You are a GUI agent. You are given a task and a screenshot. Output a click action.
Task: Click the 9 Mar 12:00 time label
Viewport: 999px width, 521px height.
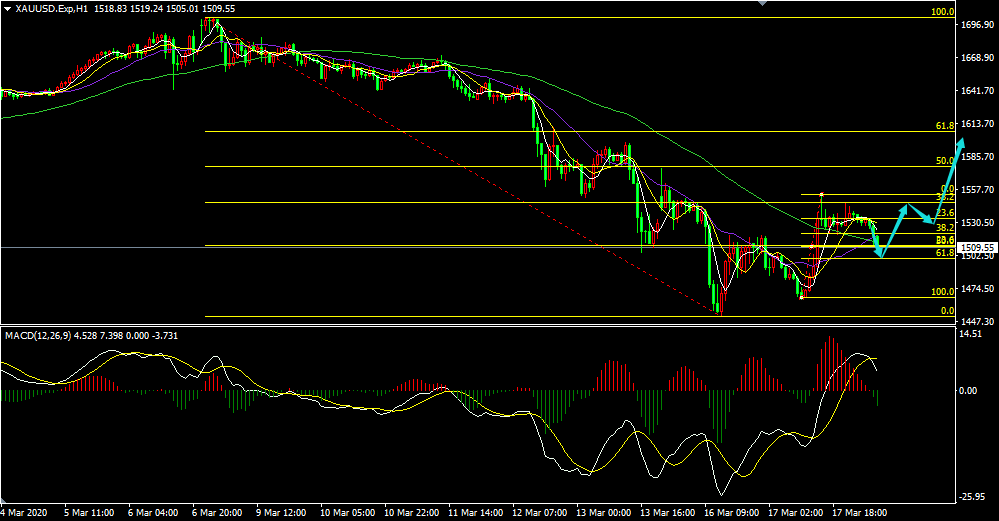tap(280, 513)
